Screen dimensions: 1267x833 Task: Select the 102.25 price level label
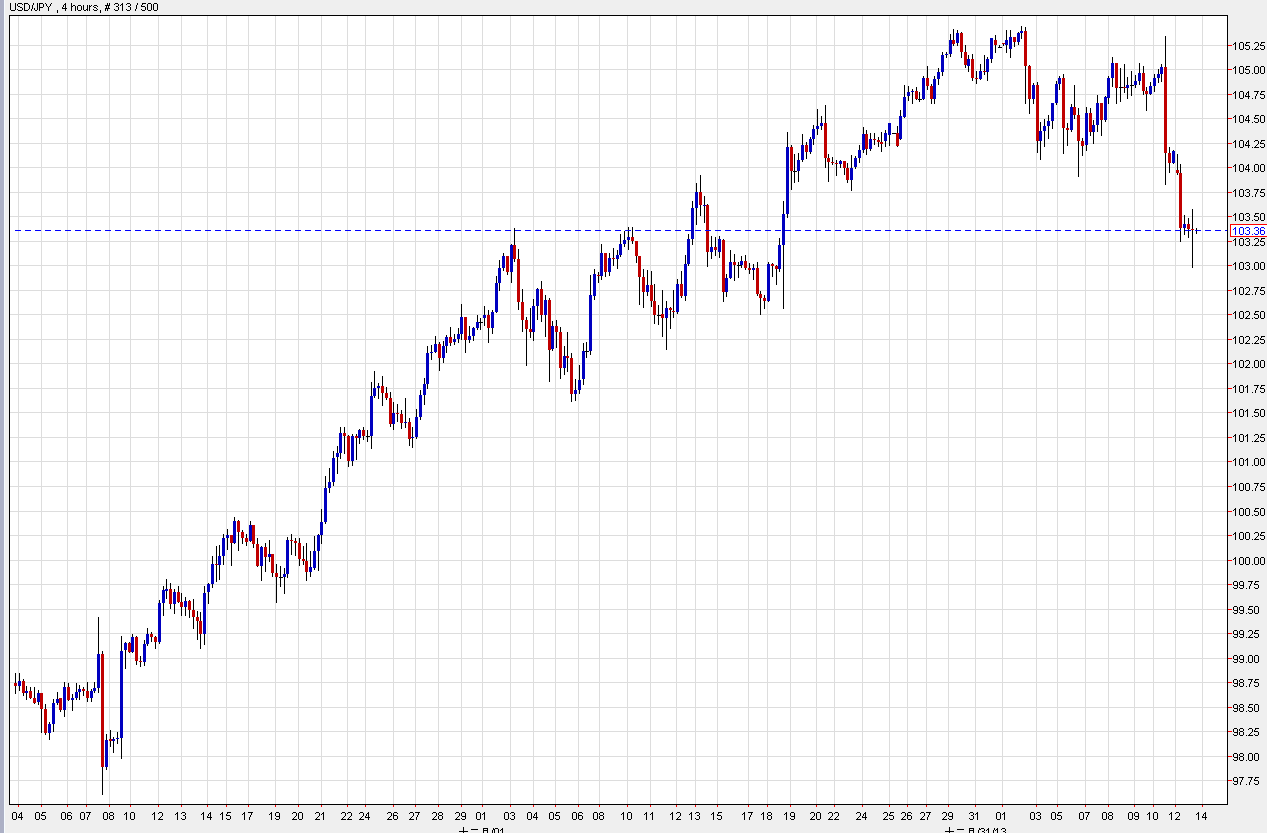1248,340
